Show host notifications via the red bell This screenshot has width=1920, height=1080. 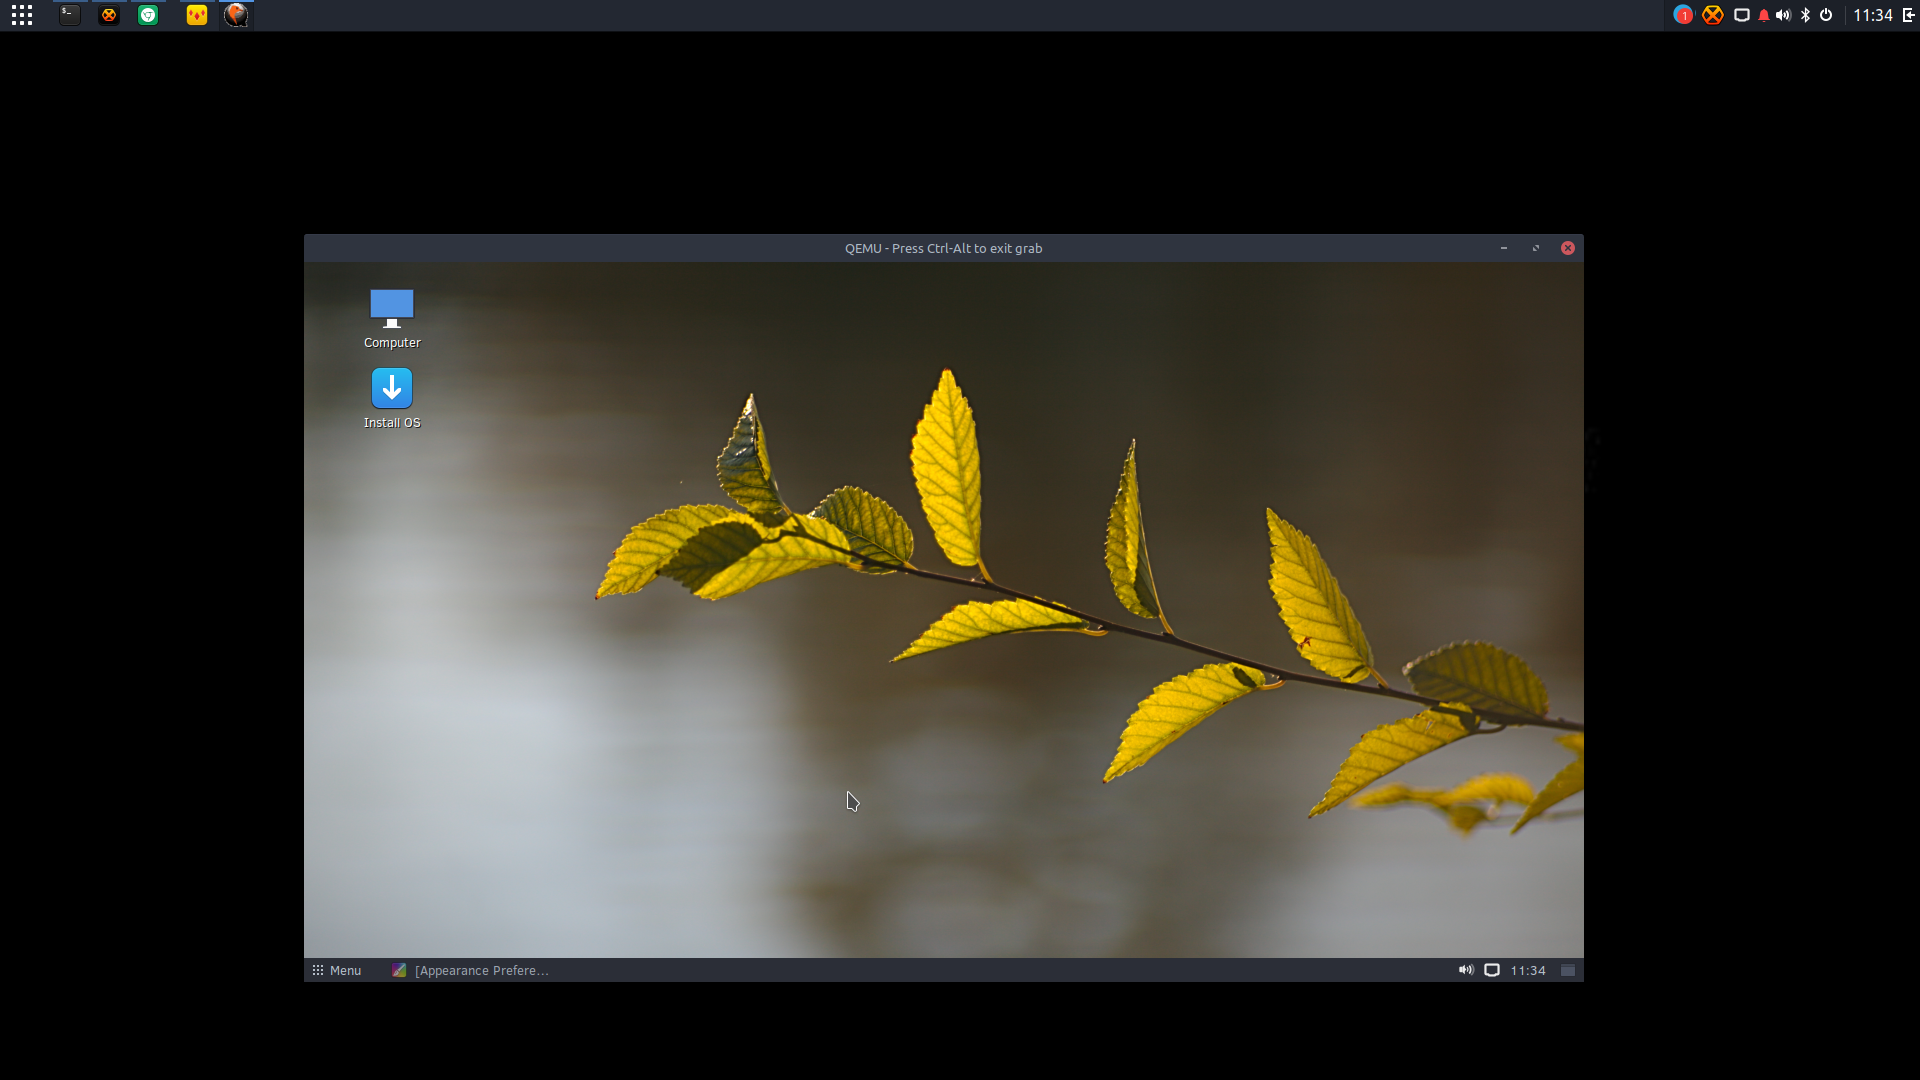tap(1763, 15)
